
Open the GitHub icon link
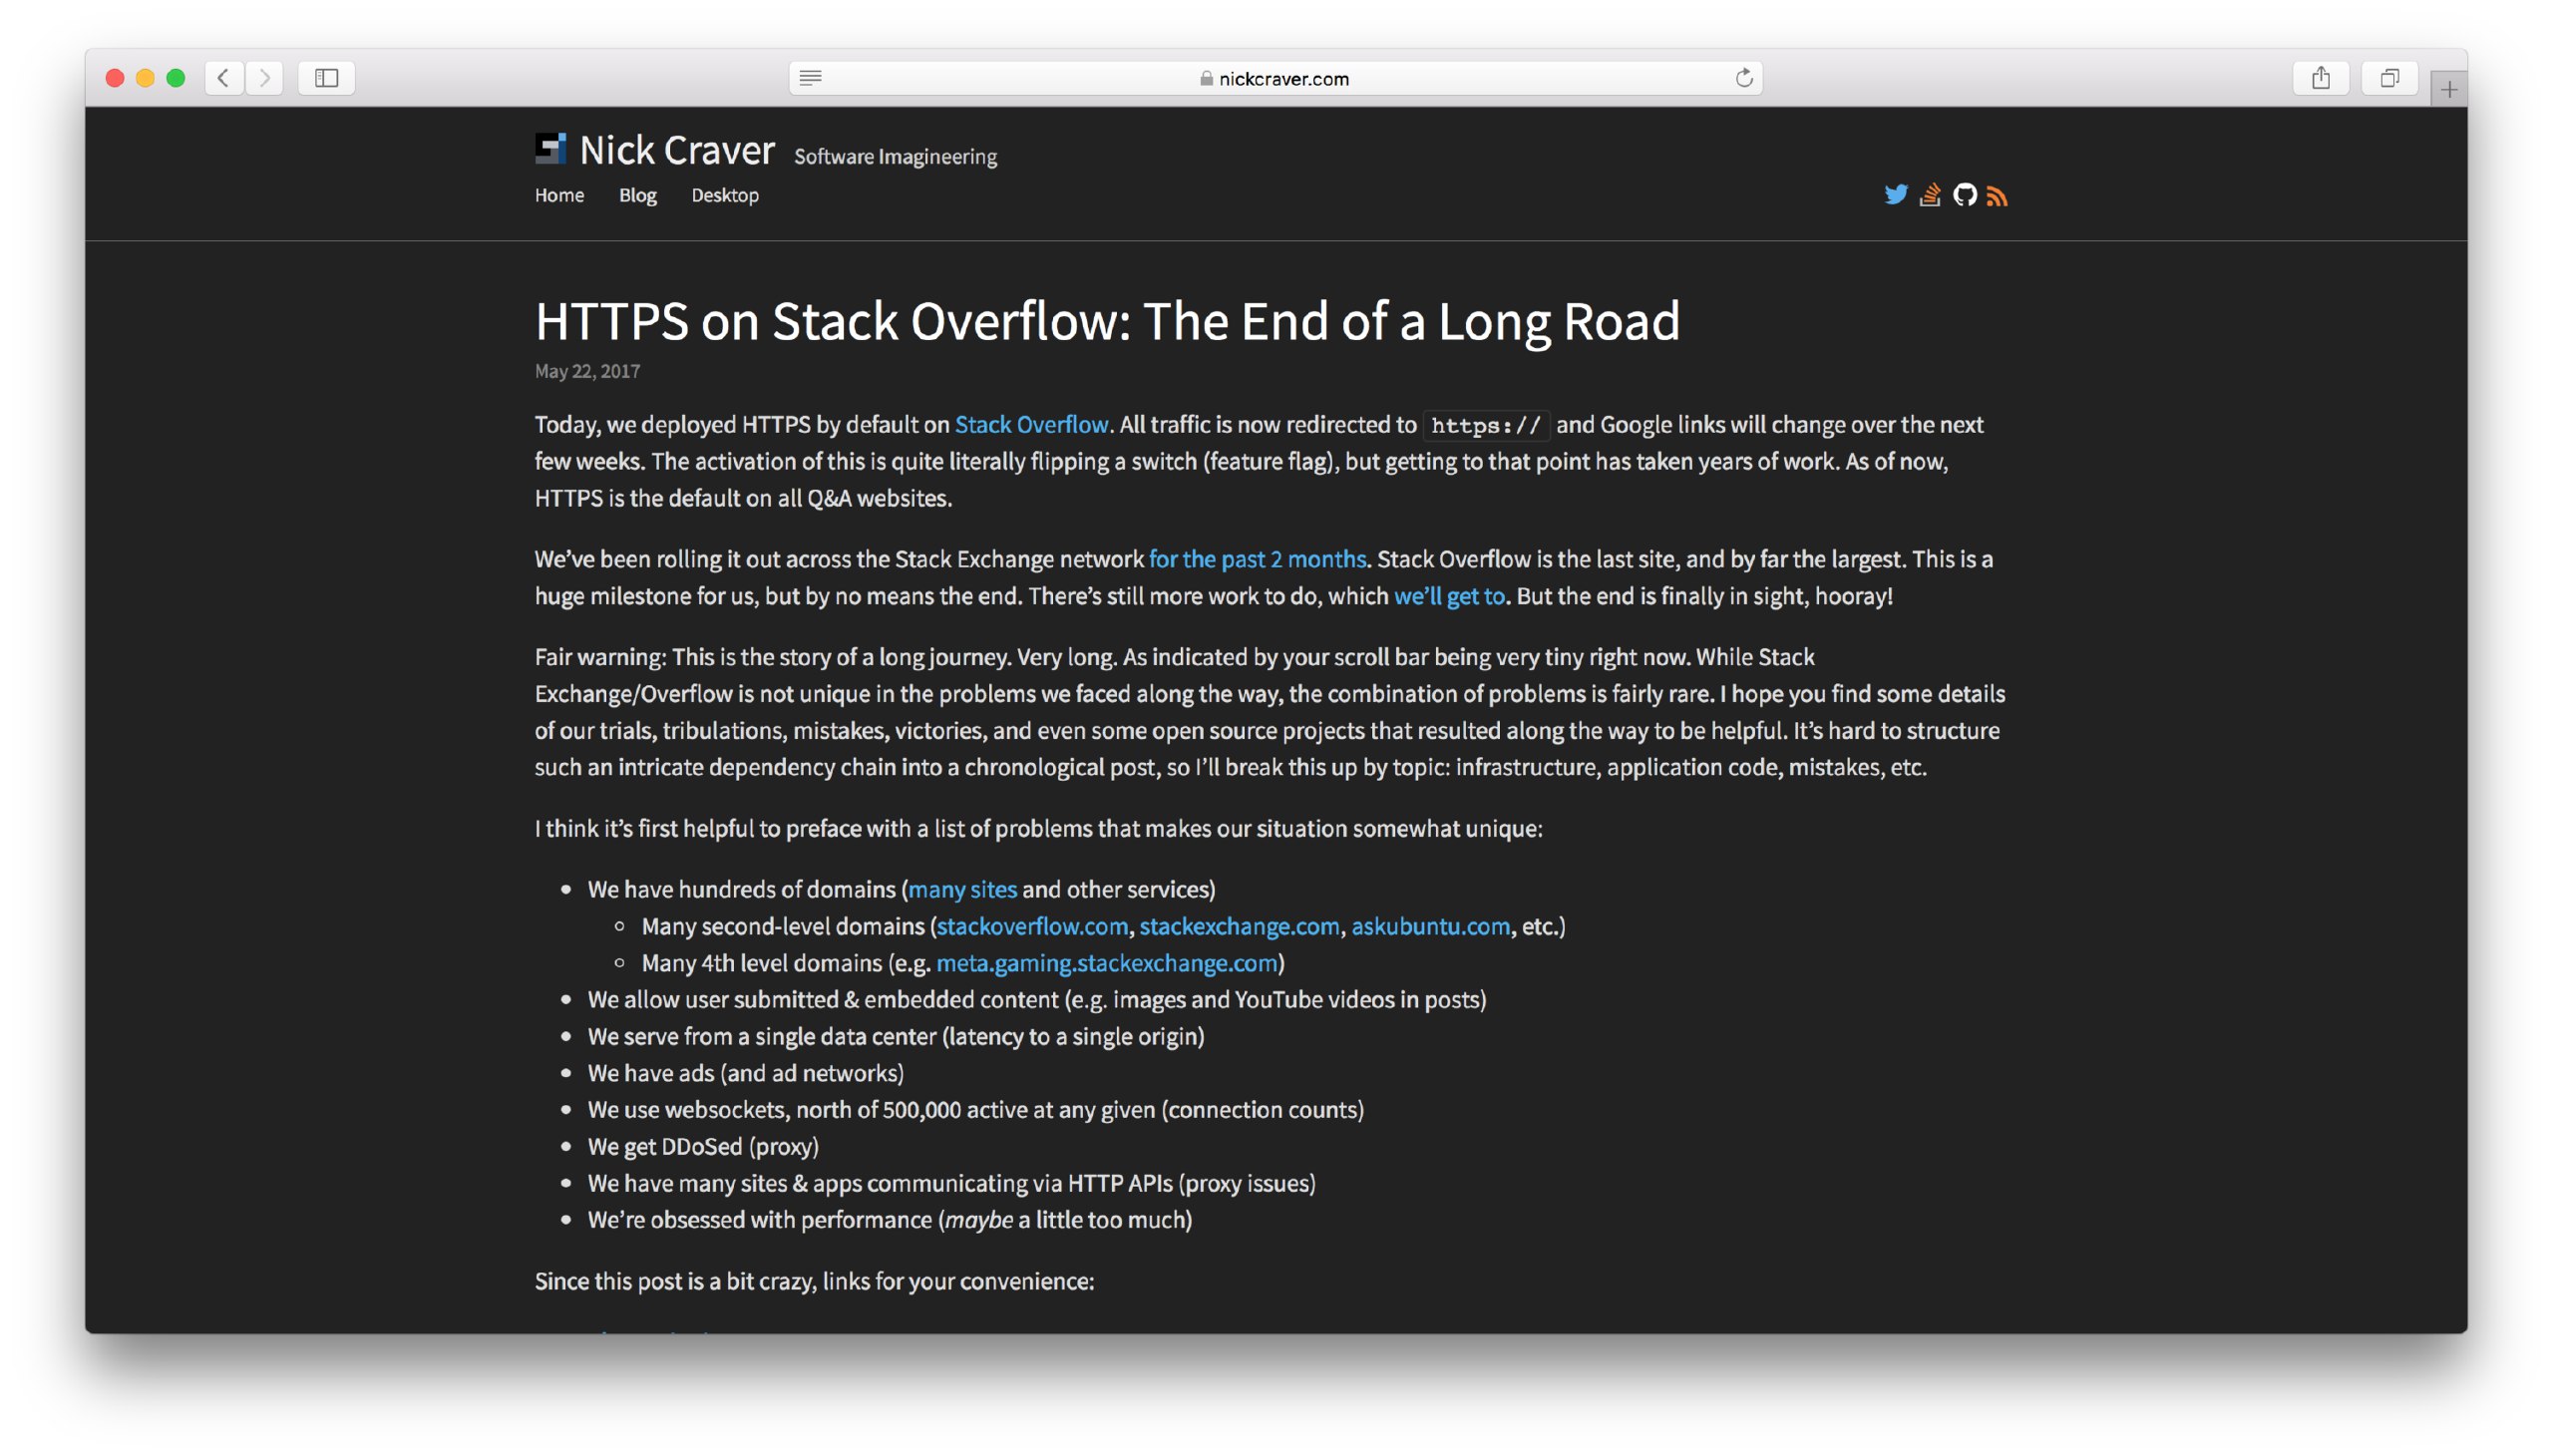(x=1965, y=195)
